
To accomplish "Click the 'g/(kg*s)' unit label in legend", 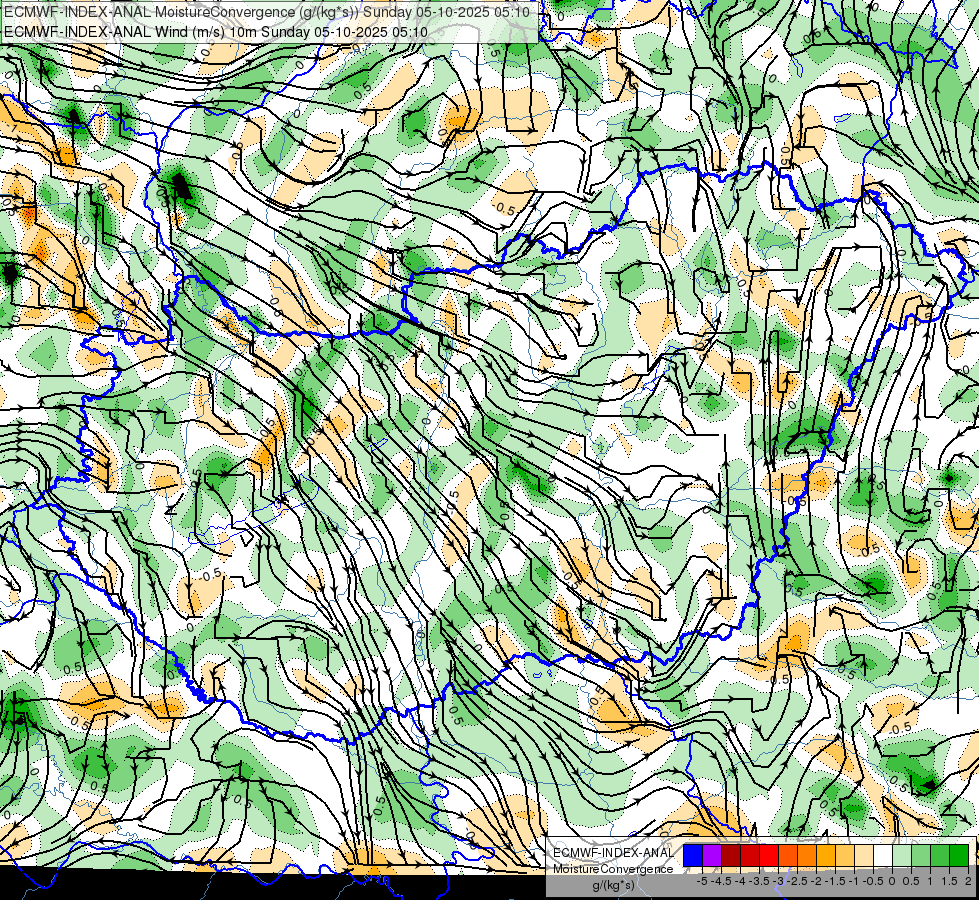I will click(613, 885).
